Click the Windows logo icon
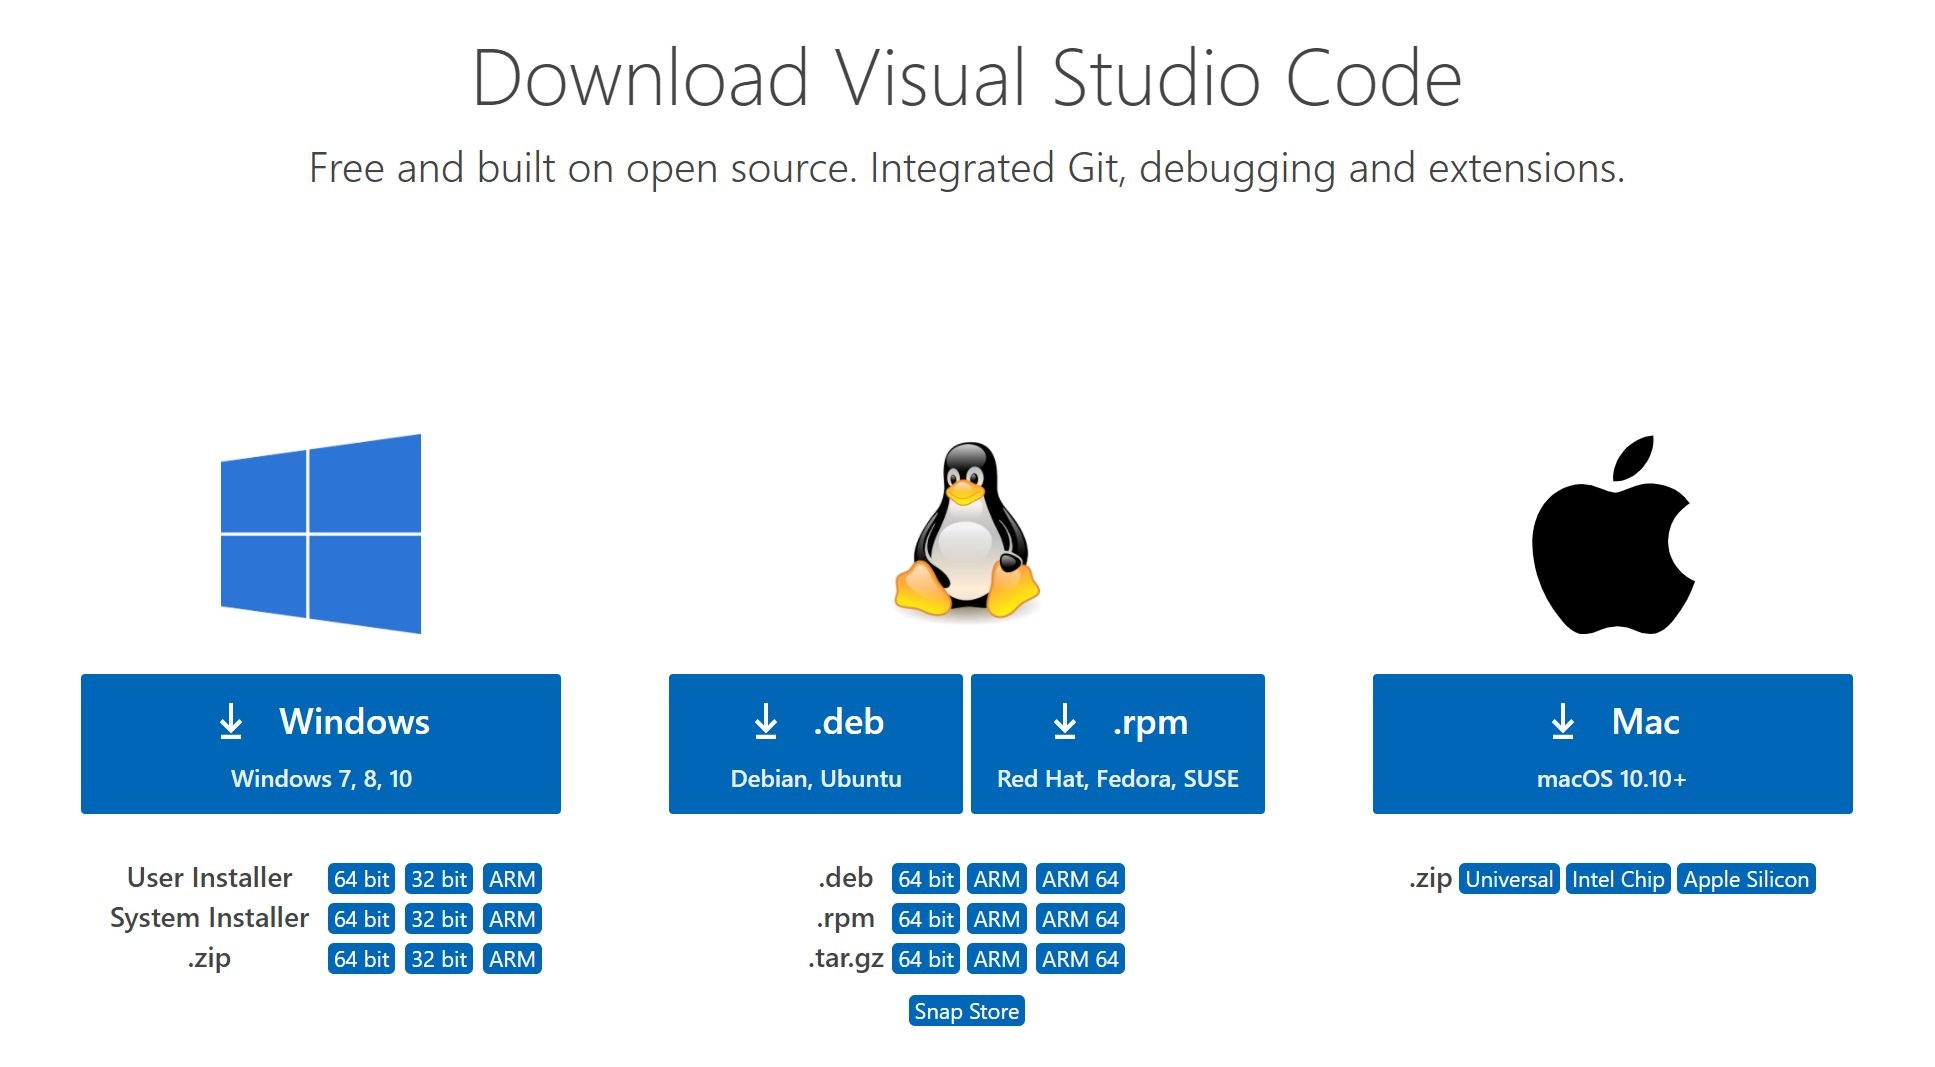The image size is (1935, 1067). 320,533
